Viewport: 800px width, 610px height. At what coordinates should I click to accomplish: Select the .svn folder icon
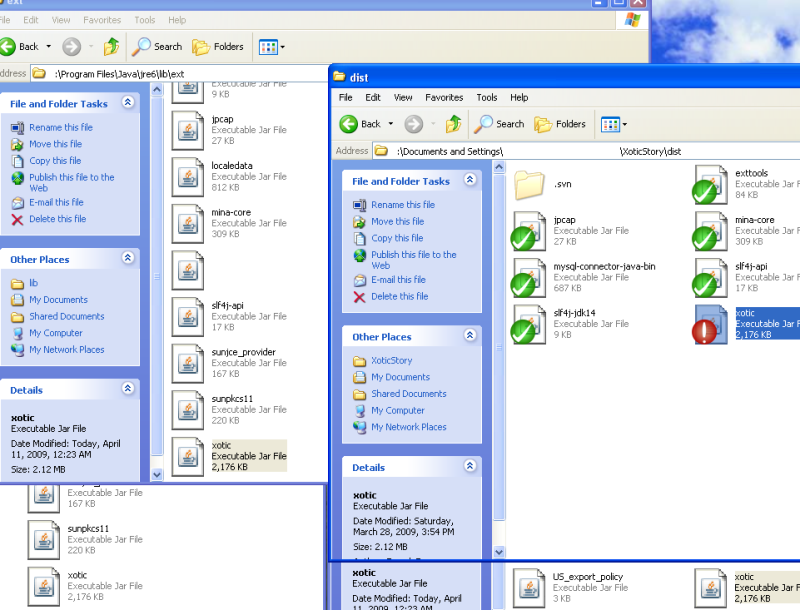(x=529, y=185)
